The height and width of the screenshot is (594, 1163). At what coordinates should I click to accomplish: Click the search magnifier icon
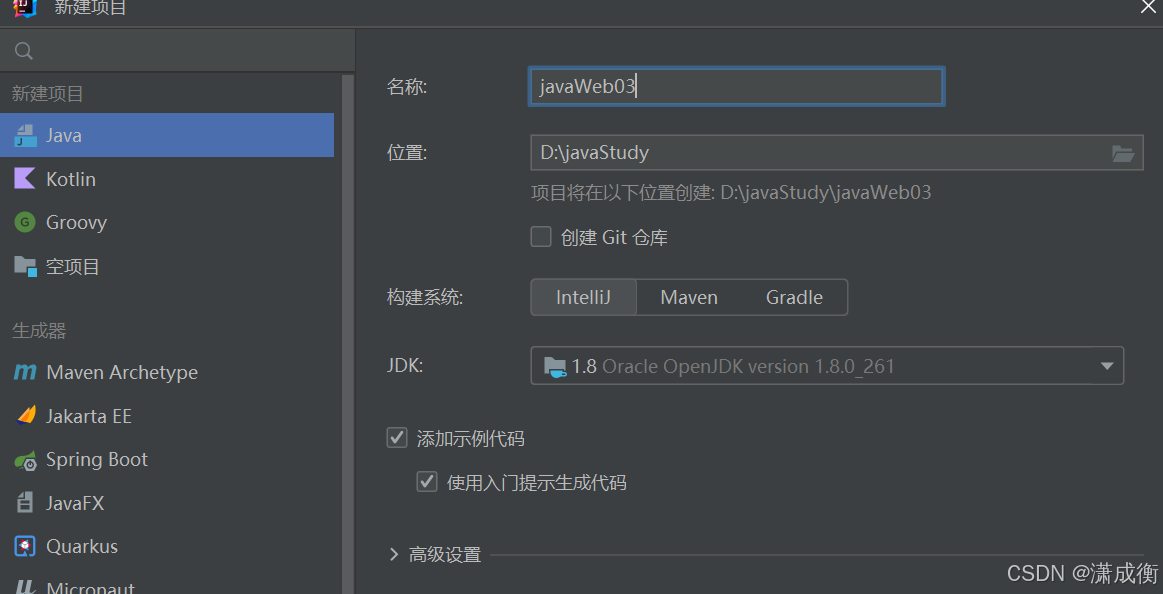click(x=24, y=50)
